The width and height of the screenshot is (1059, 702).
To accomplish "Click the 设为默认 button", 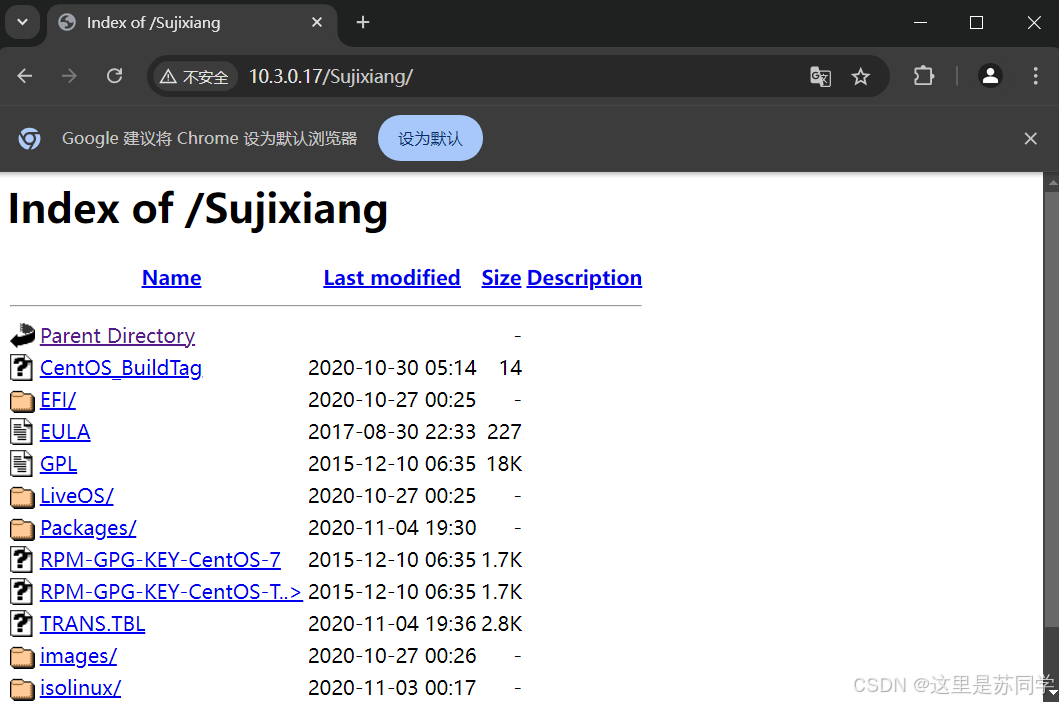I will (430, 139).
